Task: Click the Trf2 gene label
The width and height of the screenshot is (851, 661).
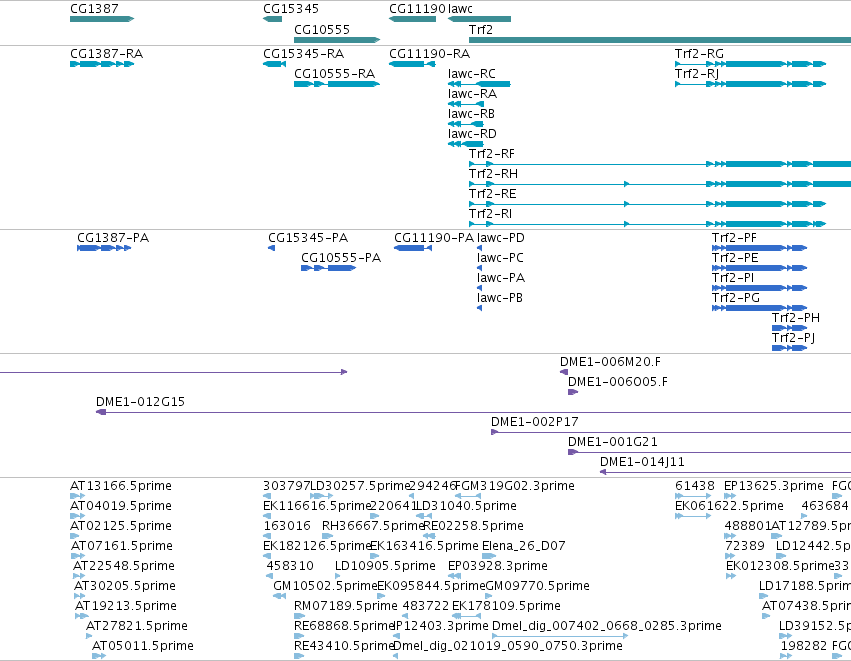Action: (x=481, y=29)
